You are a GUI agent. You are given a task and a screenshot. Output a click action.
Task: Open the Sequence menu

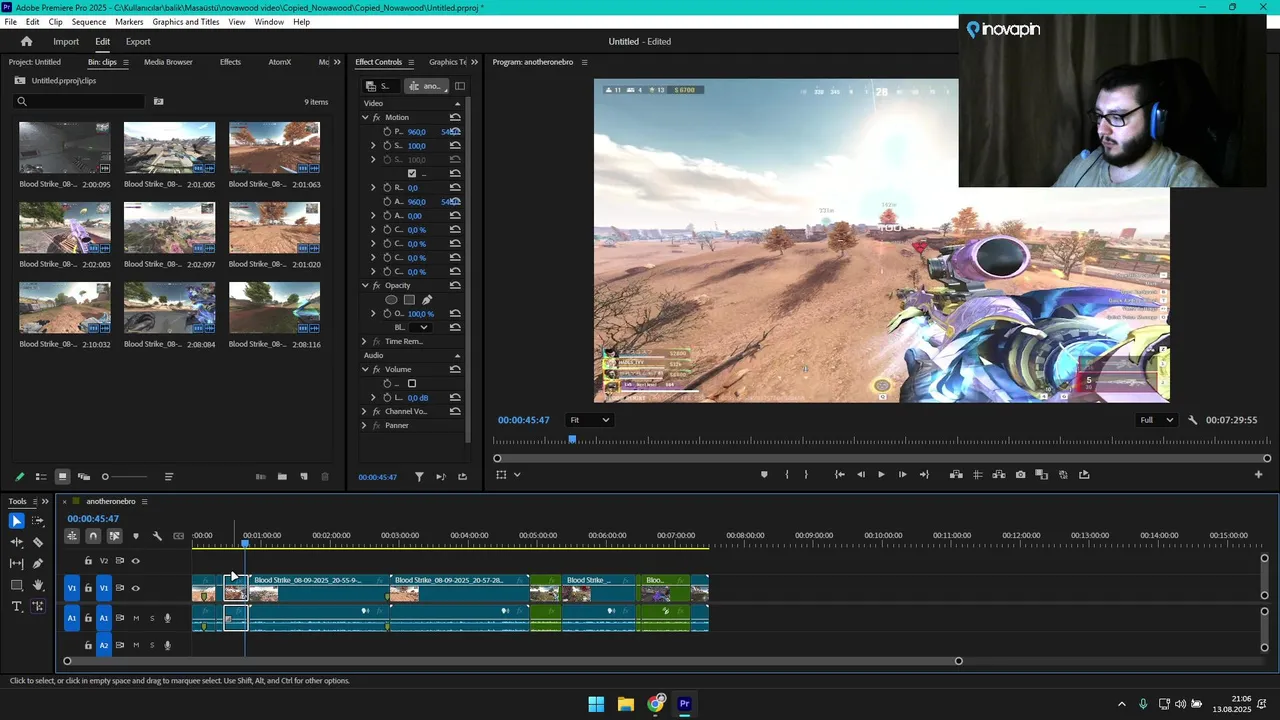tap(89, 22)
